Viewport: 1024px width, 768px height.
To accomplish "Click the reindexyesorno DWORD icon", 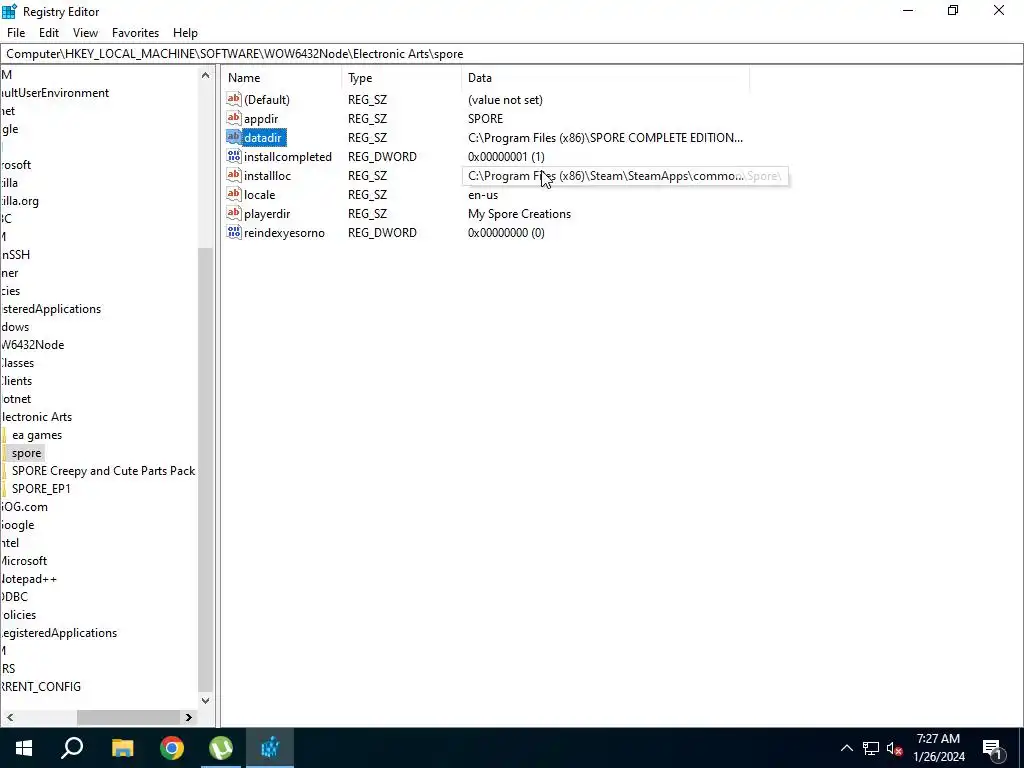I will (x=234, y=232).
